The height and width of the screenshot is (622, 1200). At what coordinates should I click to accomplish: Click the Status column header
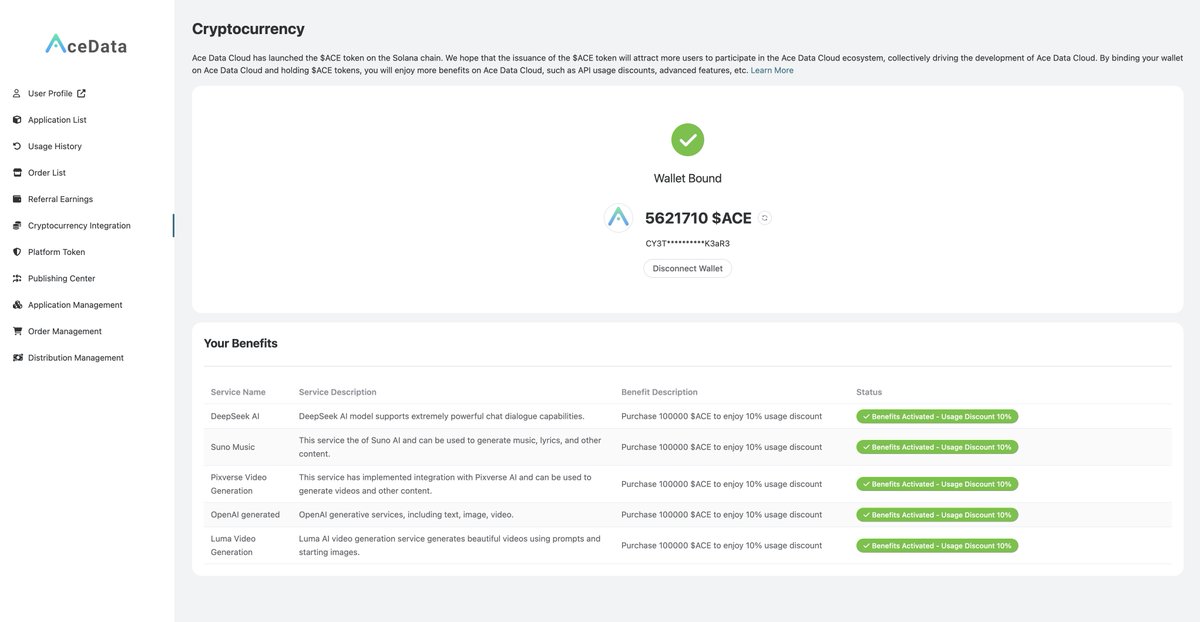(x=869, y=392)
